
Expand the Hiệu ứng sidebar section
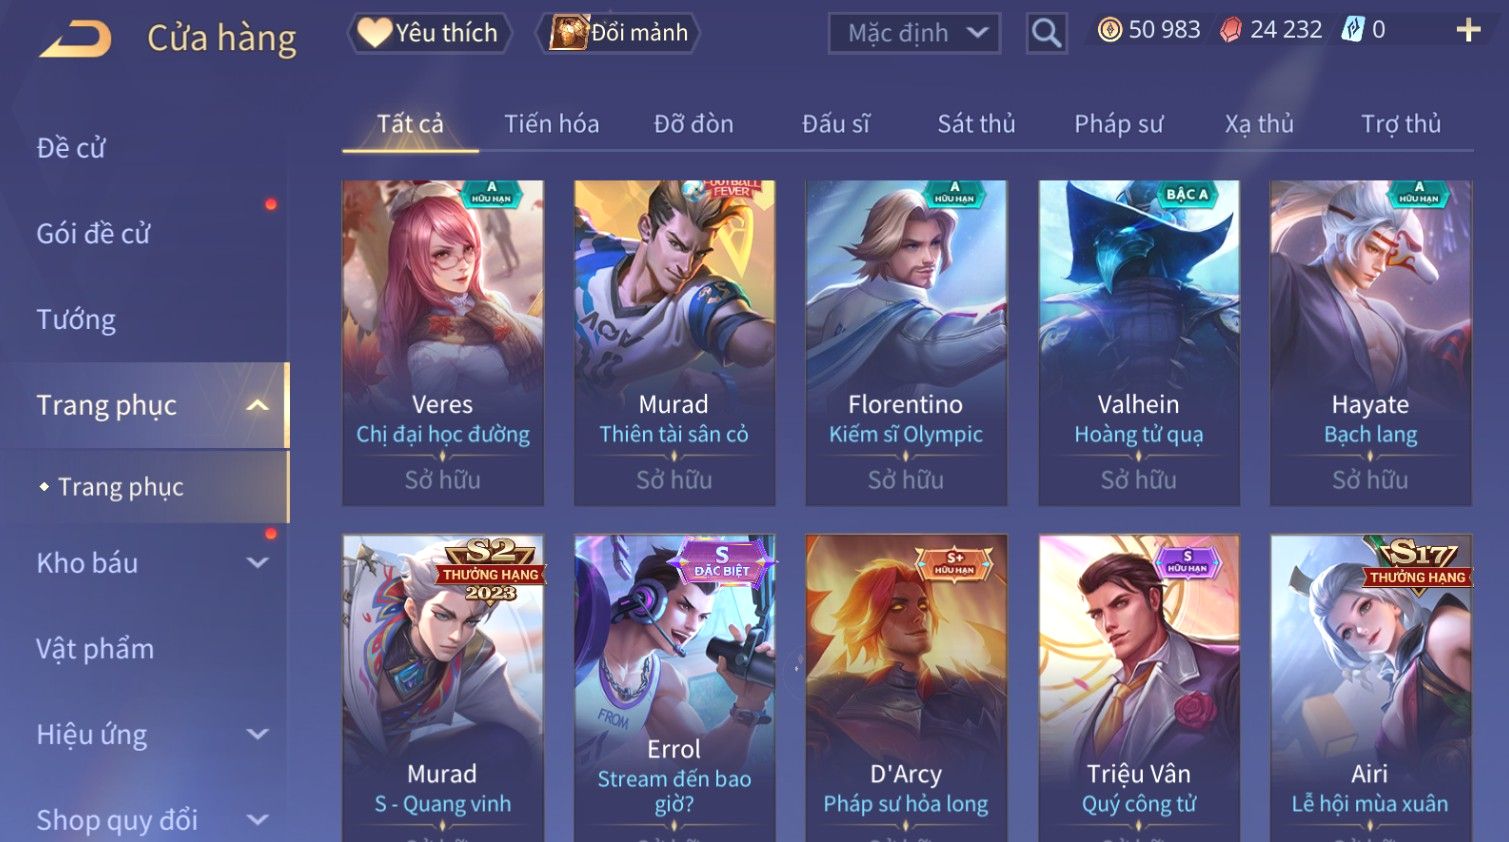pyautogui.click(x=258, y=734)
